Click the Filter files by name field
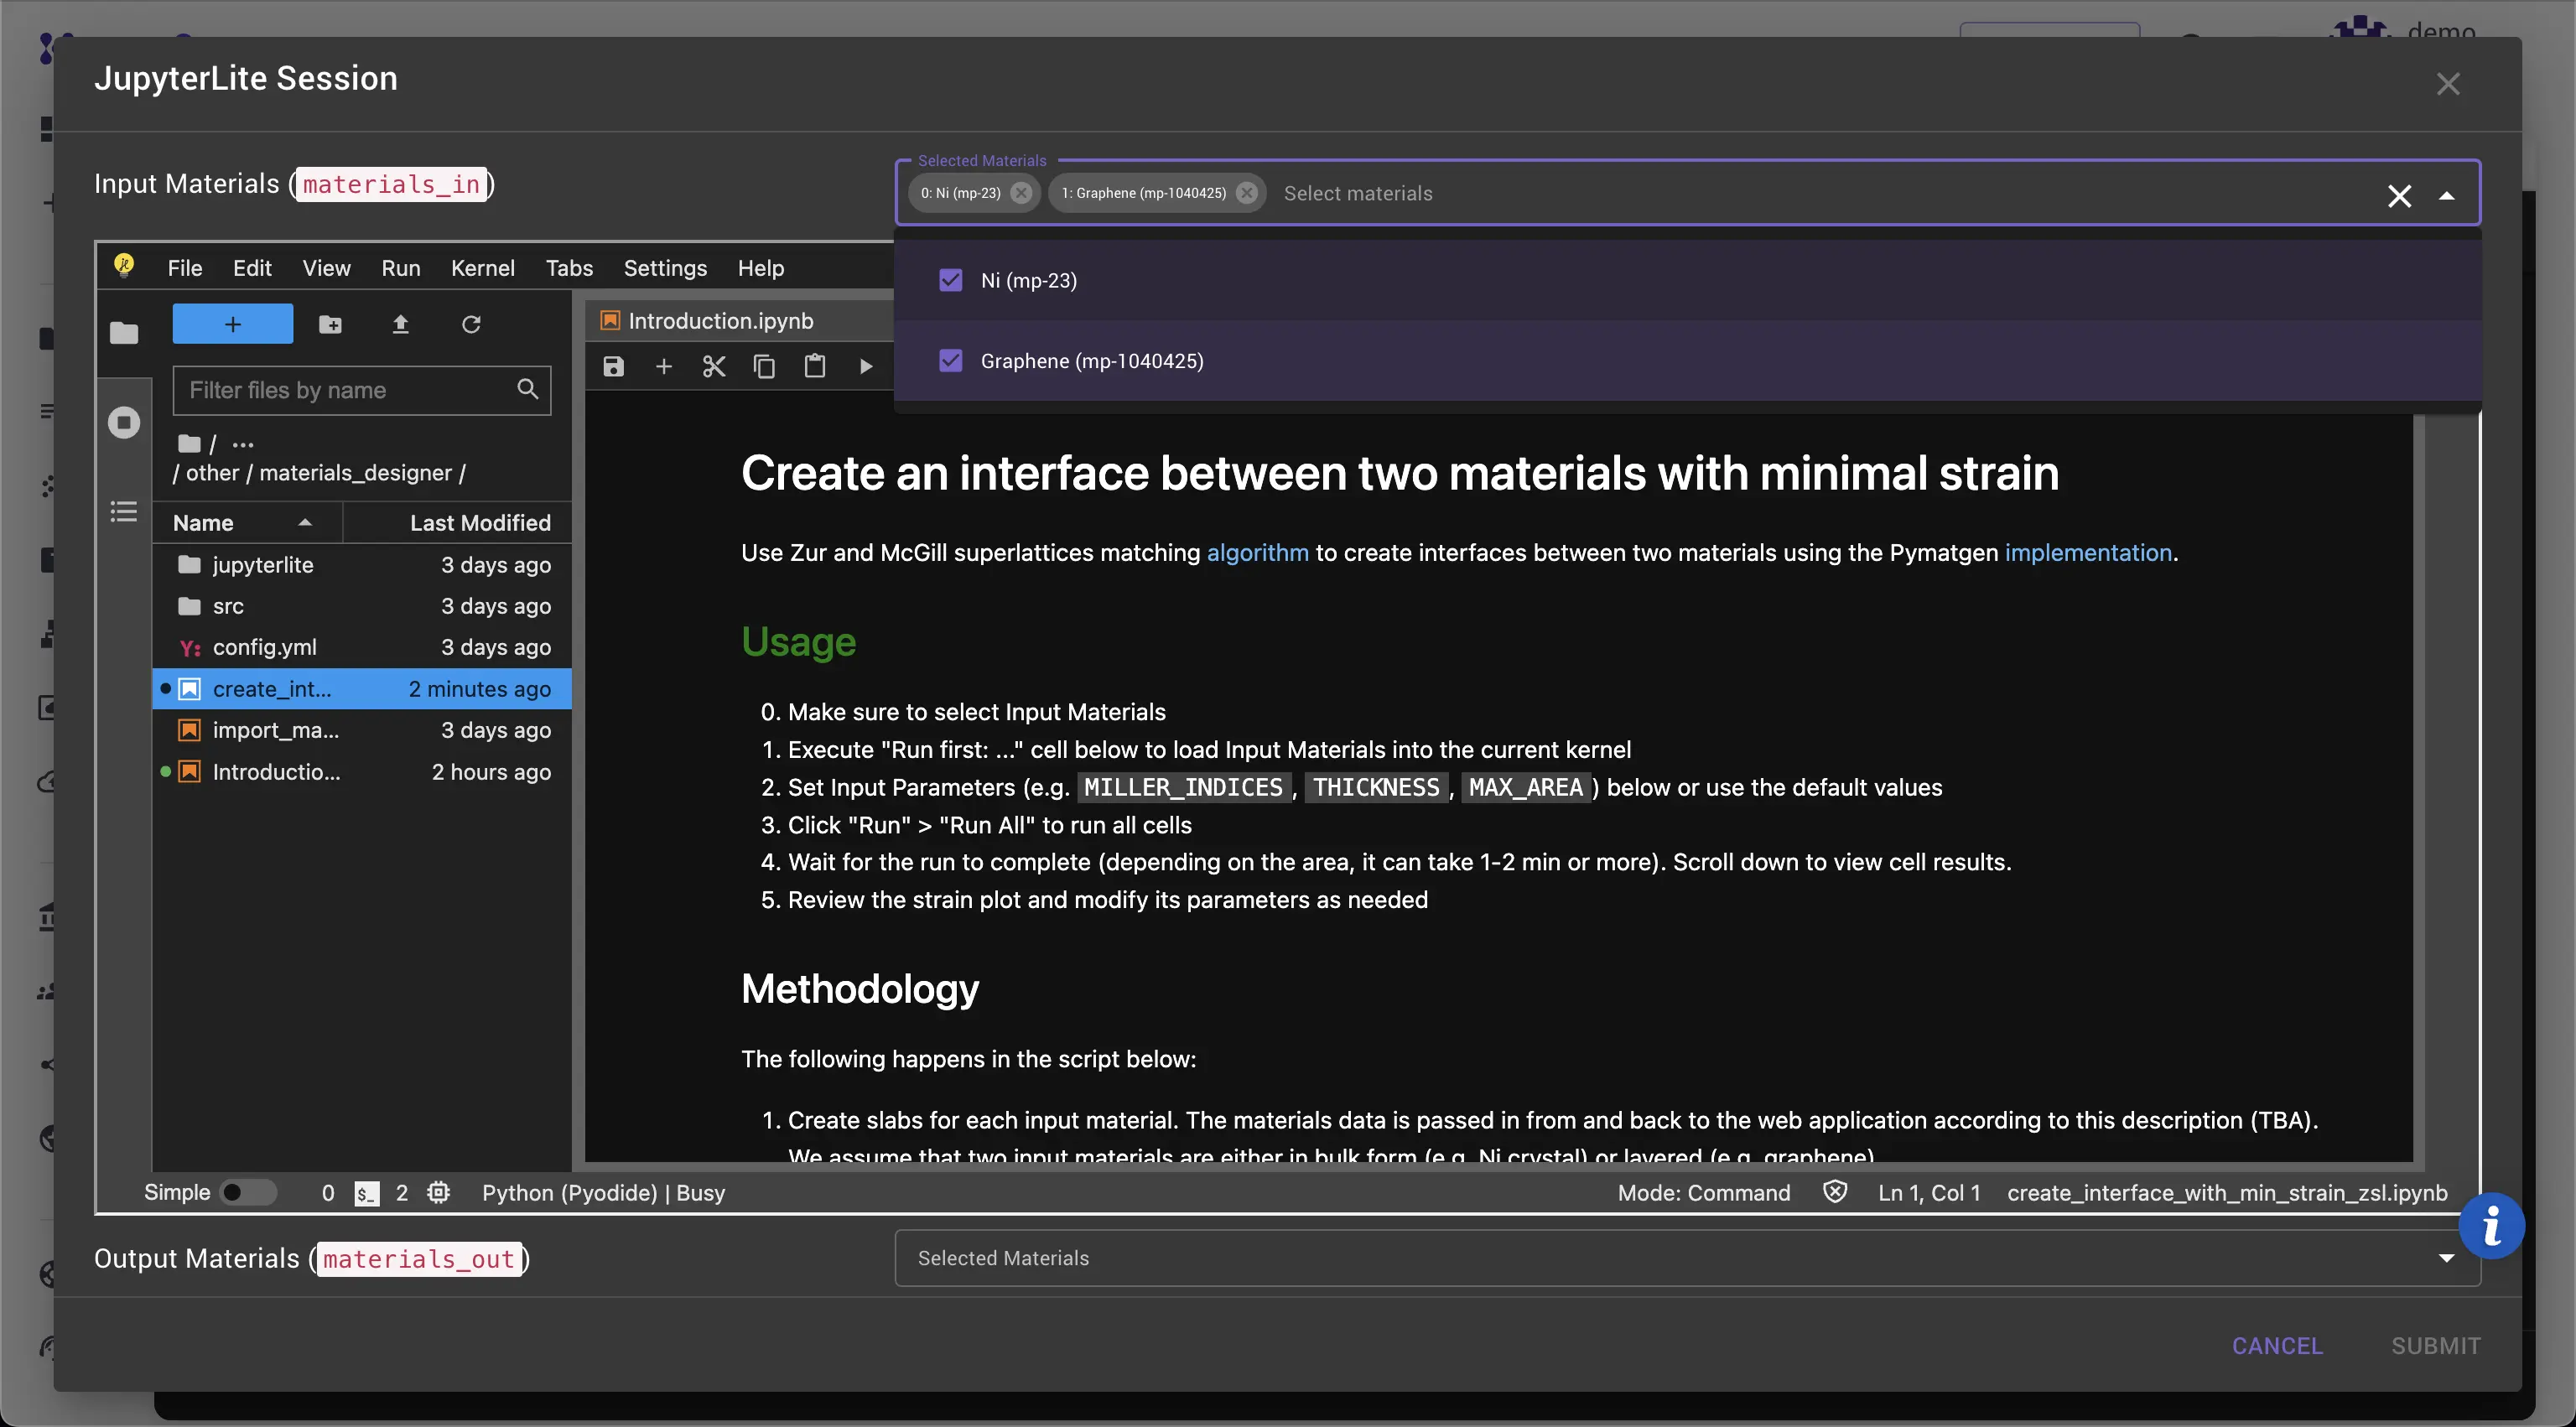The image size is (2576, 1427). [x=350, y=390]
